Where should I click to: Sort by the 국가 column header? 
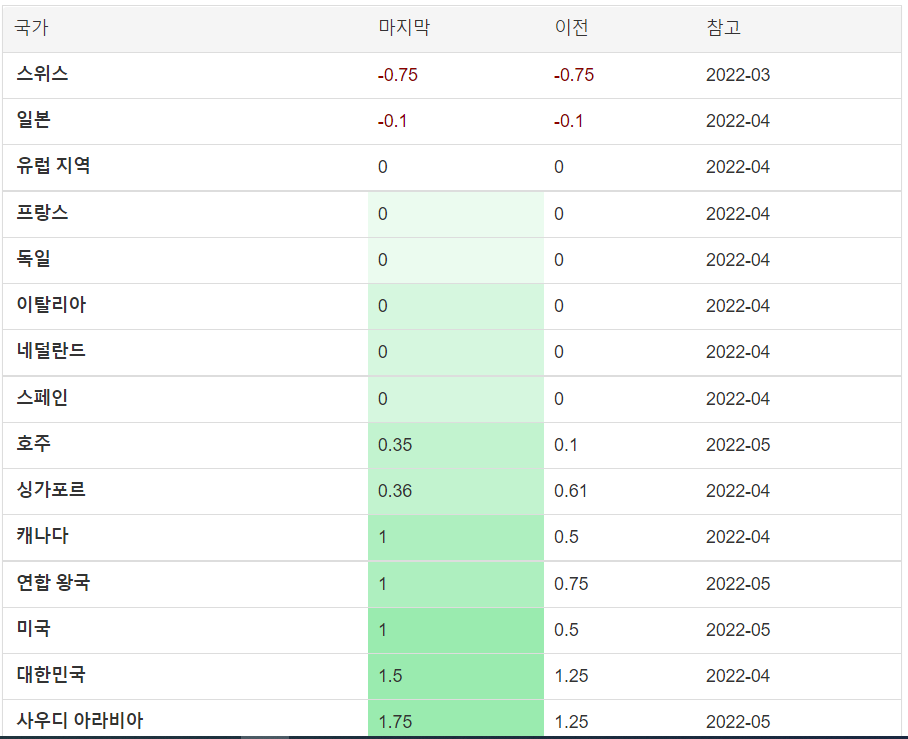31,27
